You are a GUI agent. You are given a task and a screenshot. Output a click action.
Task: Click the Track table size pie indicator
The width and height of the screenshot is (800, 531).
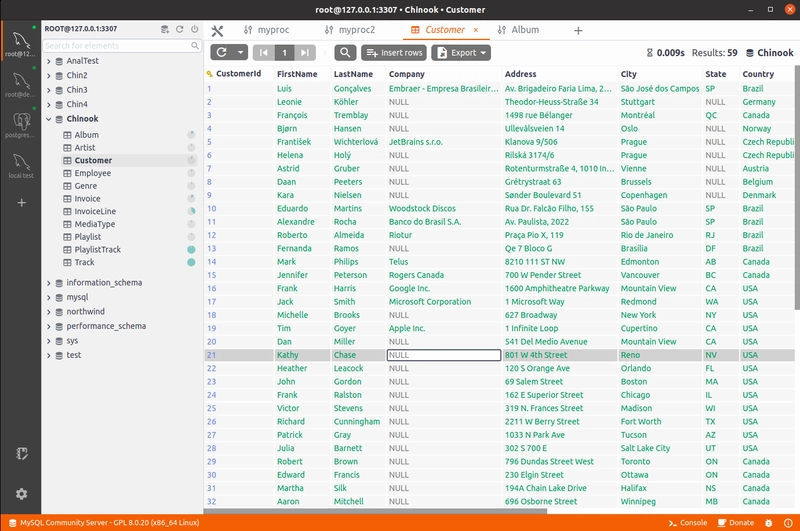(x=191, y=262)
